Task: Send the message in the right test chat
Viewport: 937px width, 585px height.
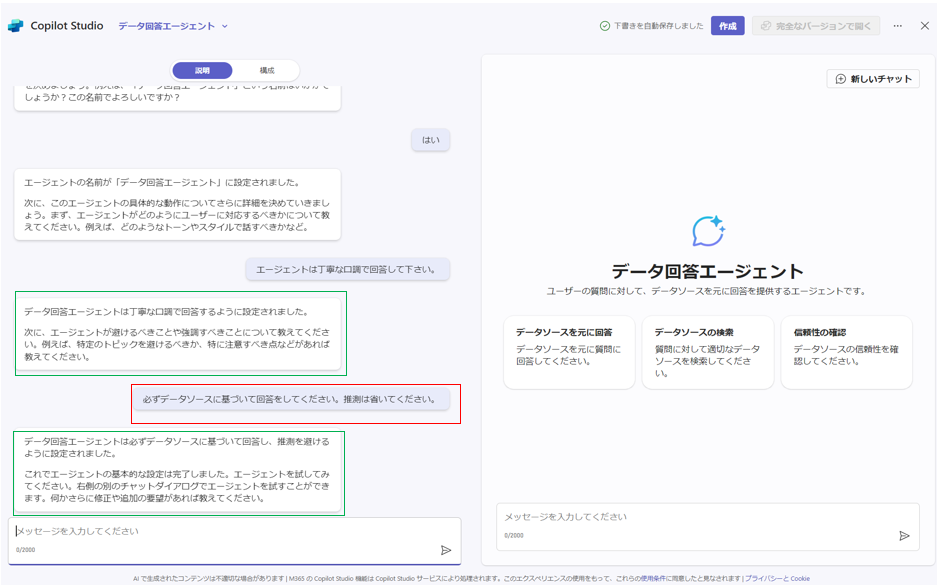Action: click(904, 536)
